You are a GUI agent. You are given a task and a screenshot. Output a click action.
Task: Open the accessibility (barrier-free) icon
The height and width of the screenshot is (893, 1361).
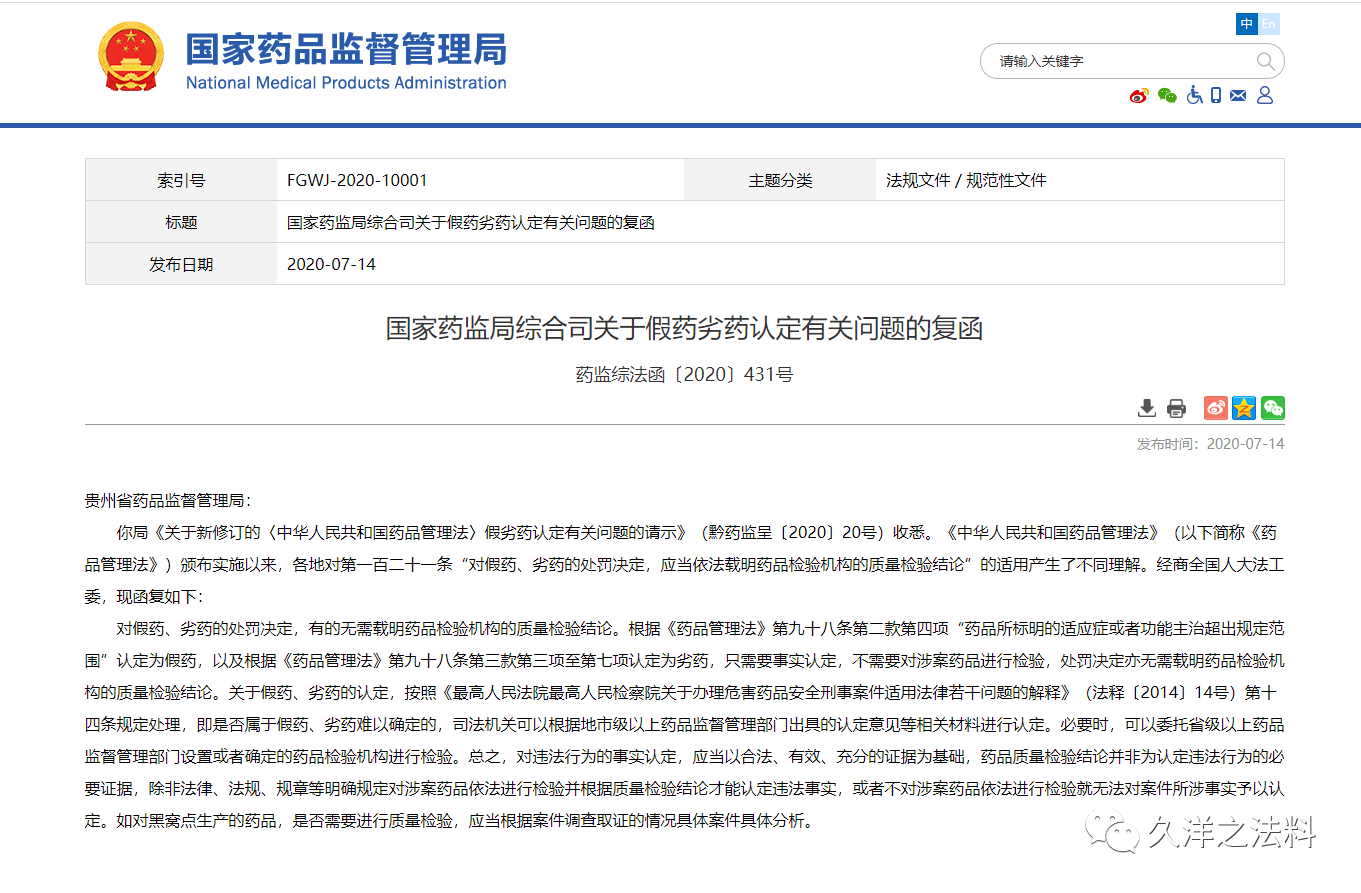1193,95
